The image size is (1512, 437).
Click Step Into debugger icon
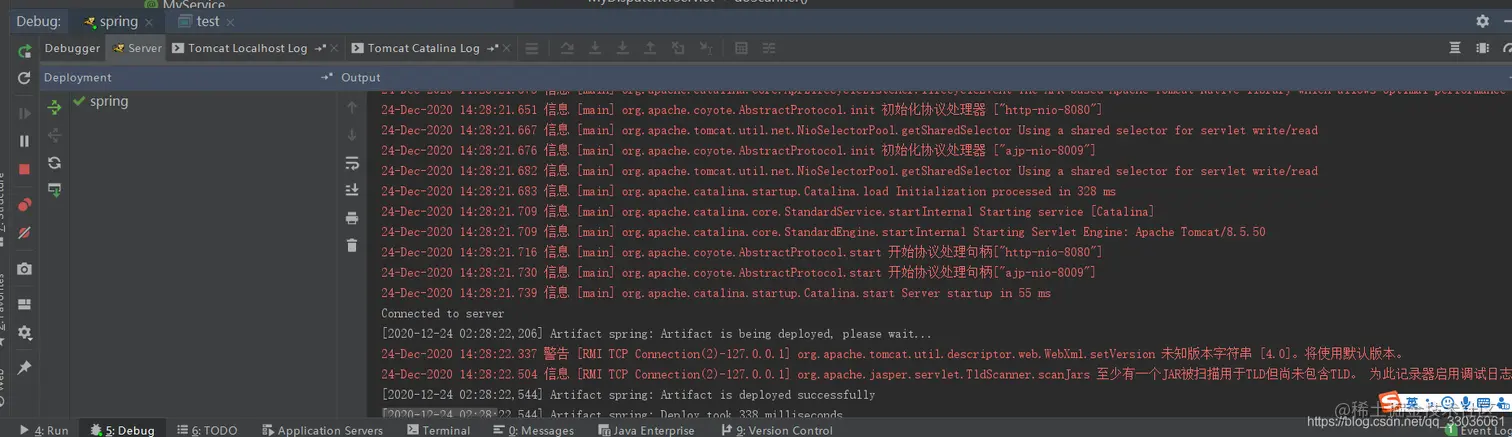click(595, 48)
